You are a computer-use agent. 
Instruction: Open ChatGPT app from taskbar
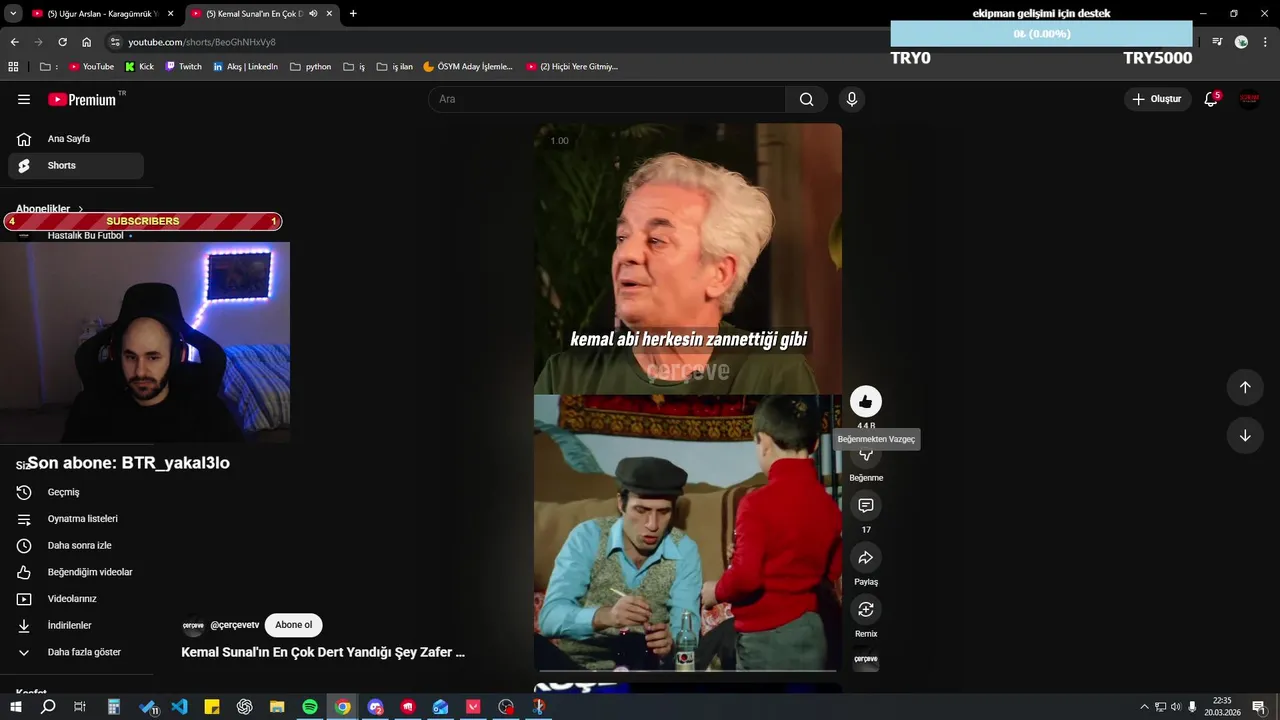point(245,707)
